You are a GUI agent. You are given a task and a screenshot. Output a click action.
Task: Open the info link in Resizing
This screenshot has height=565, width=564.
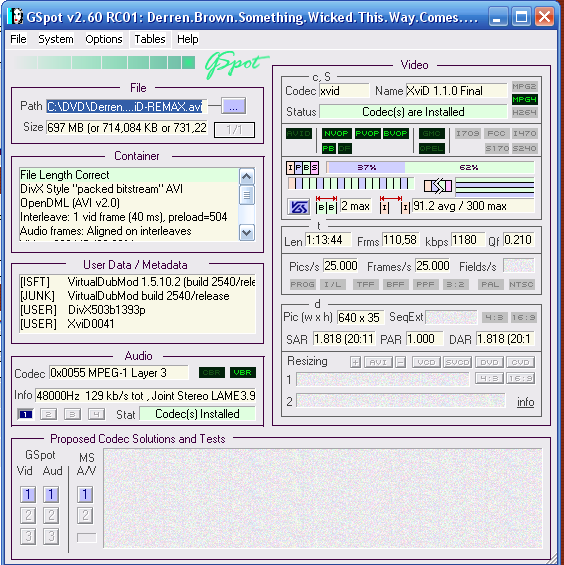click(x=525, y=402)
